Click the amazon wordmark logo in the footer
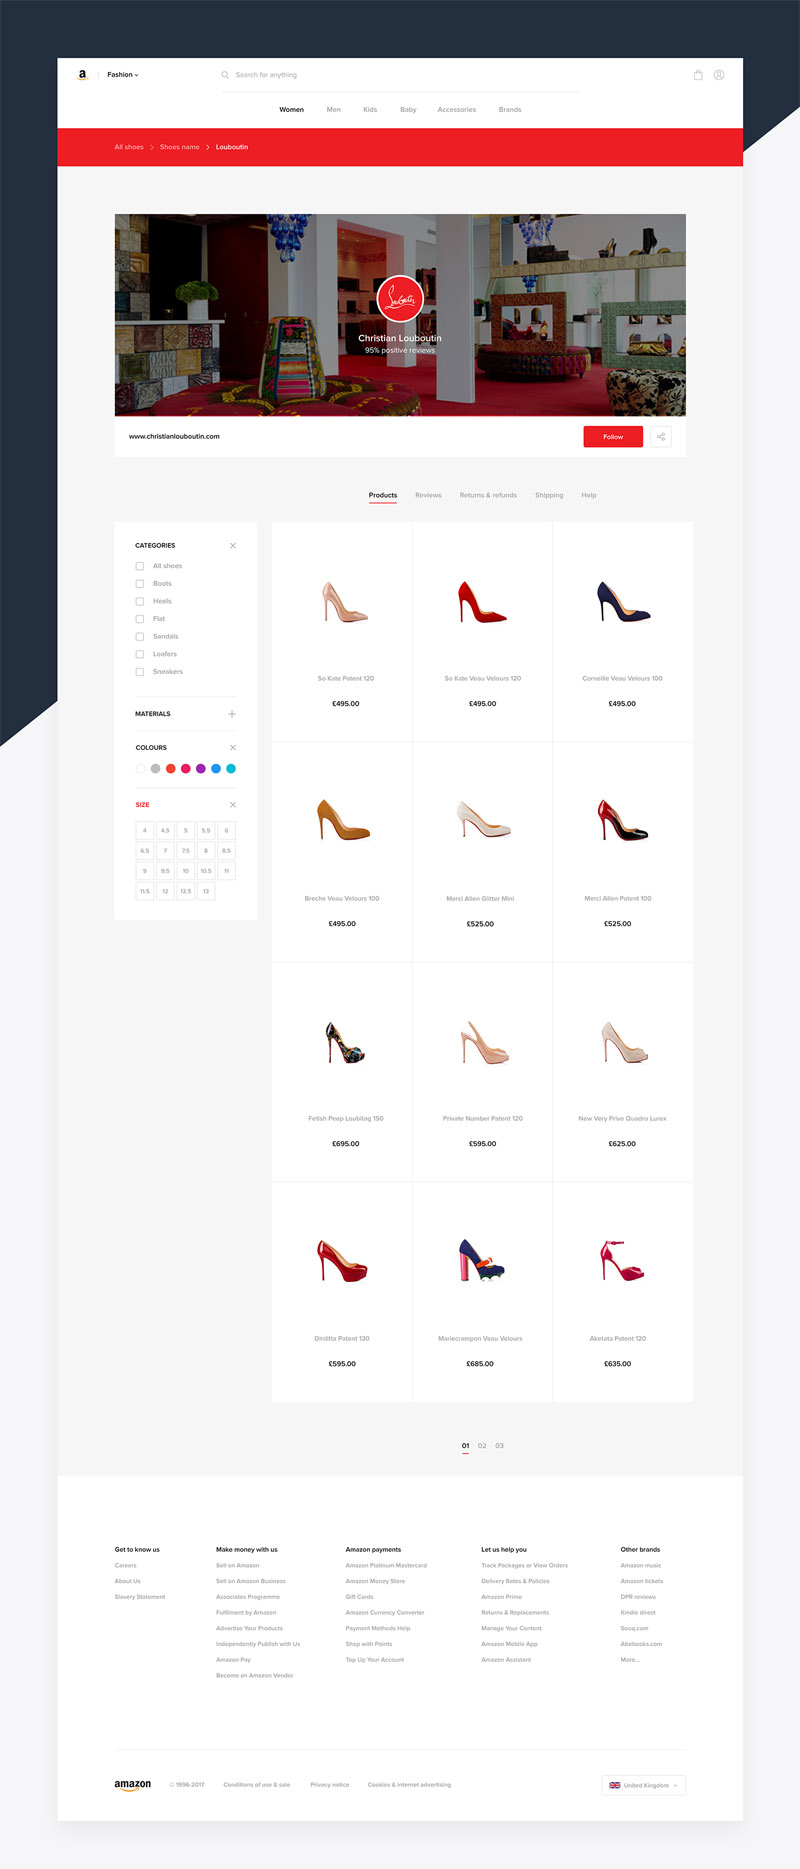 pos(132,1785)
